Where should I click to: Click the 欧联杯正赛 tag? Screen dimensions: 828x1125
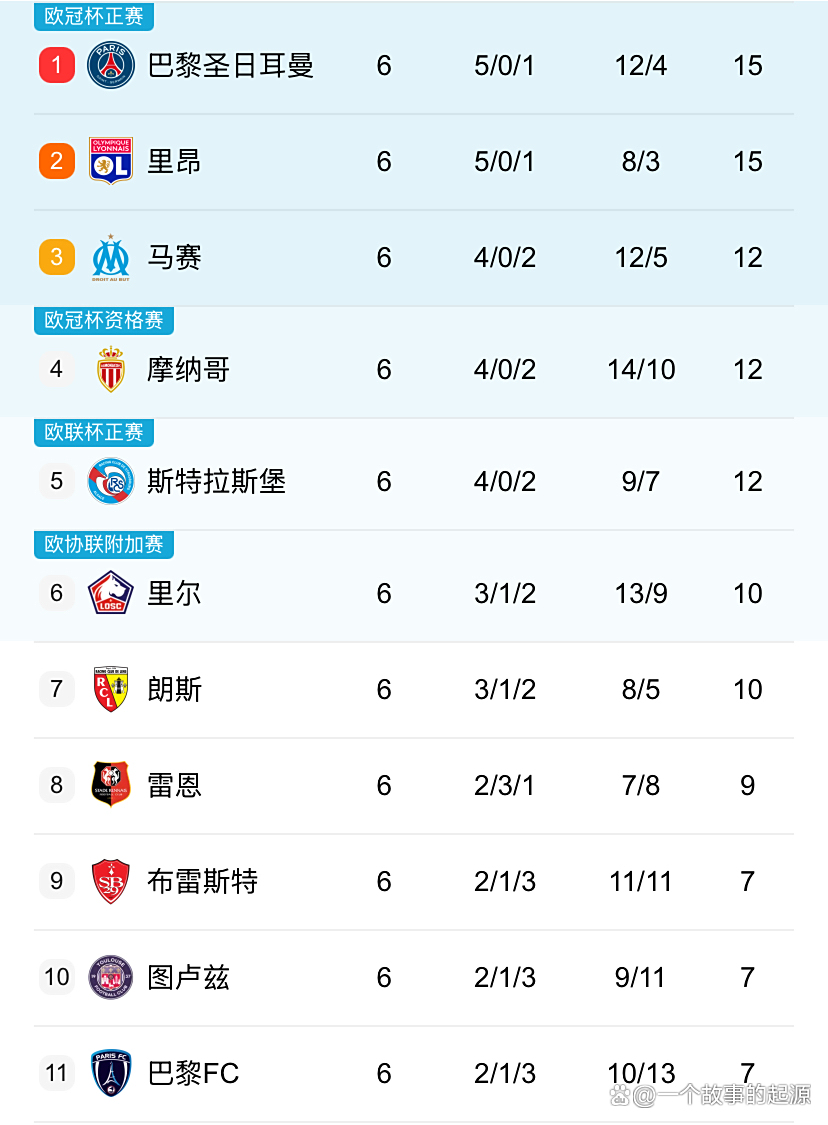[x=94, y=433]
